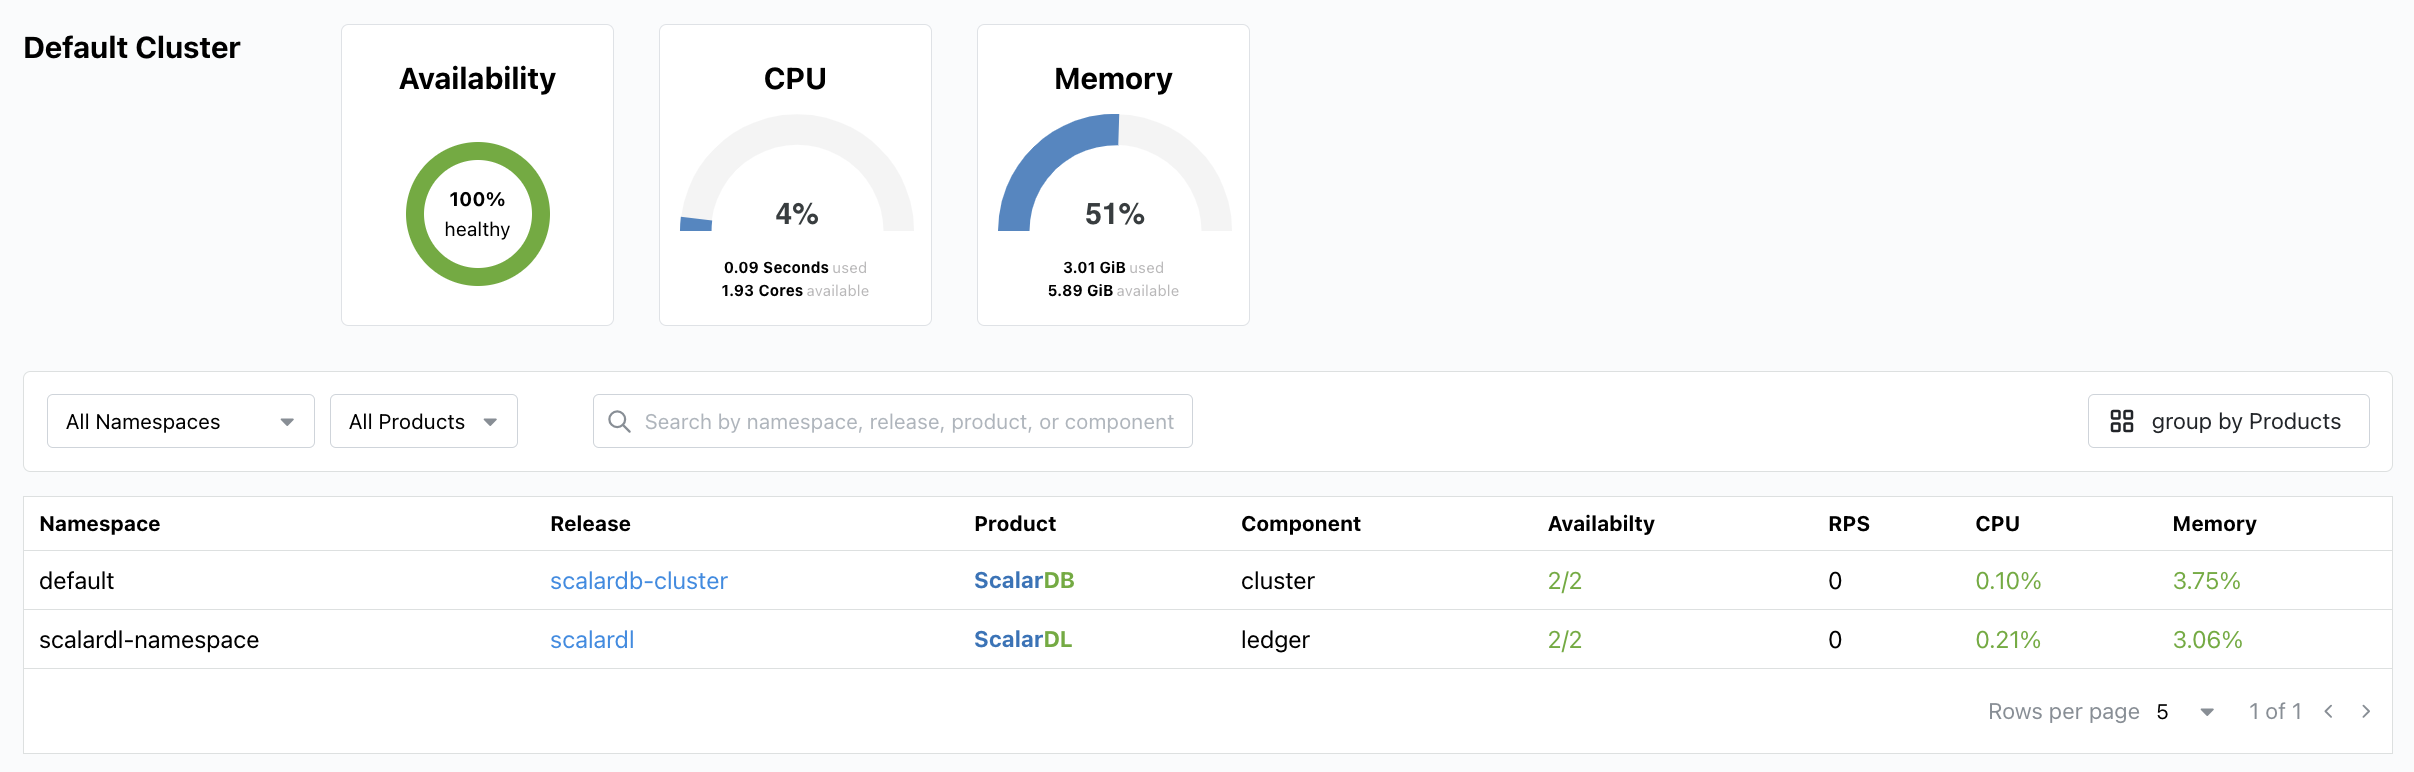Screen dimensions: 2414x772
Task: Open the scalardl release link
Action: pos(592,640)
